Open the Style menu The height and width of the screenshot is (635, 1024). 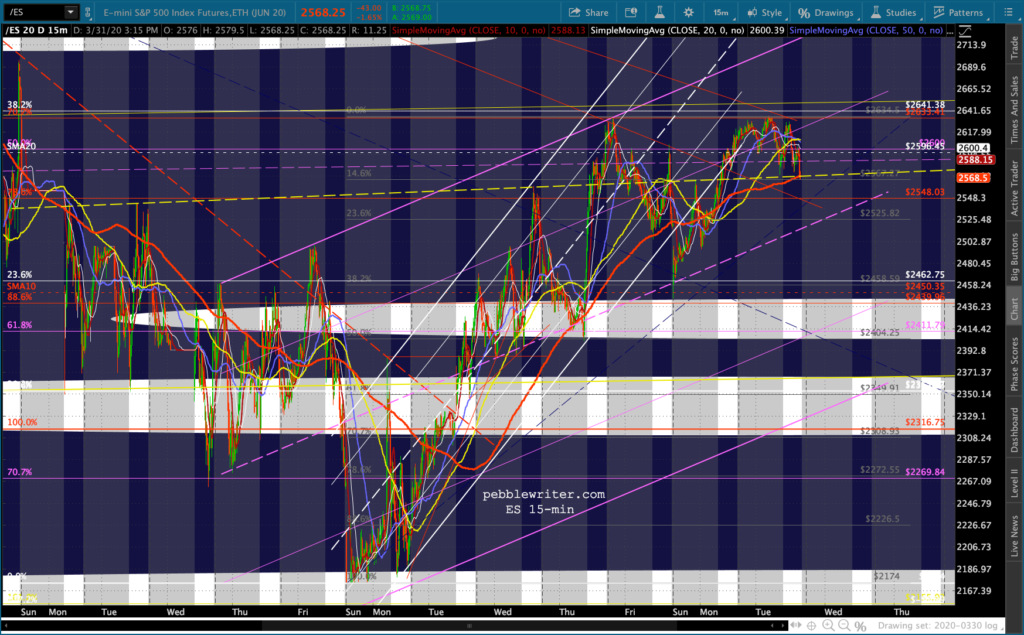[764, 12]
